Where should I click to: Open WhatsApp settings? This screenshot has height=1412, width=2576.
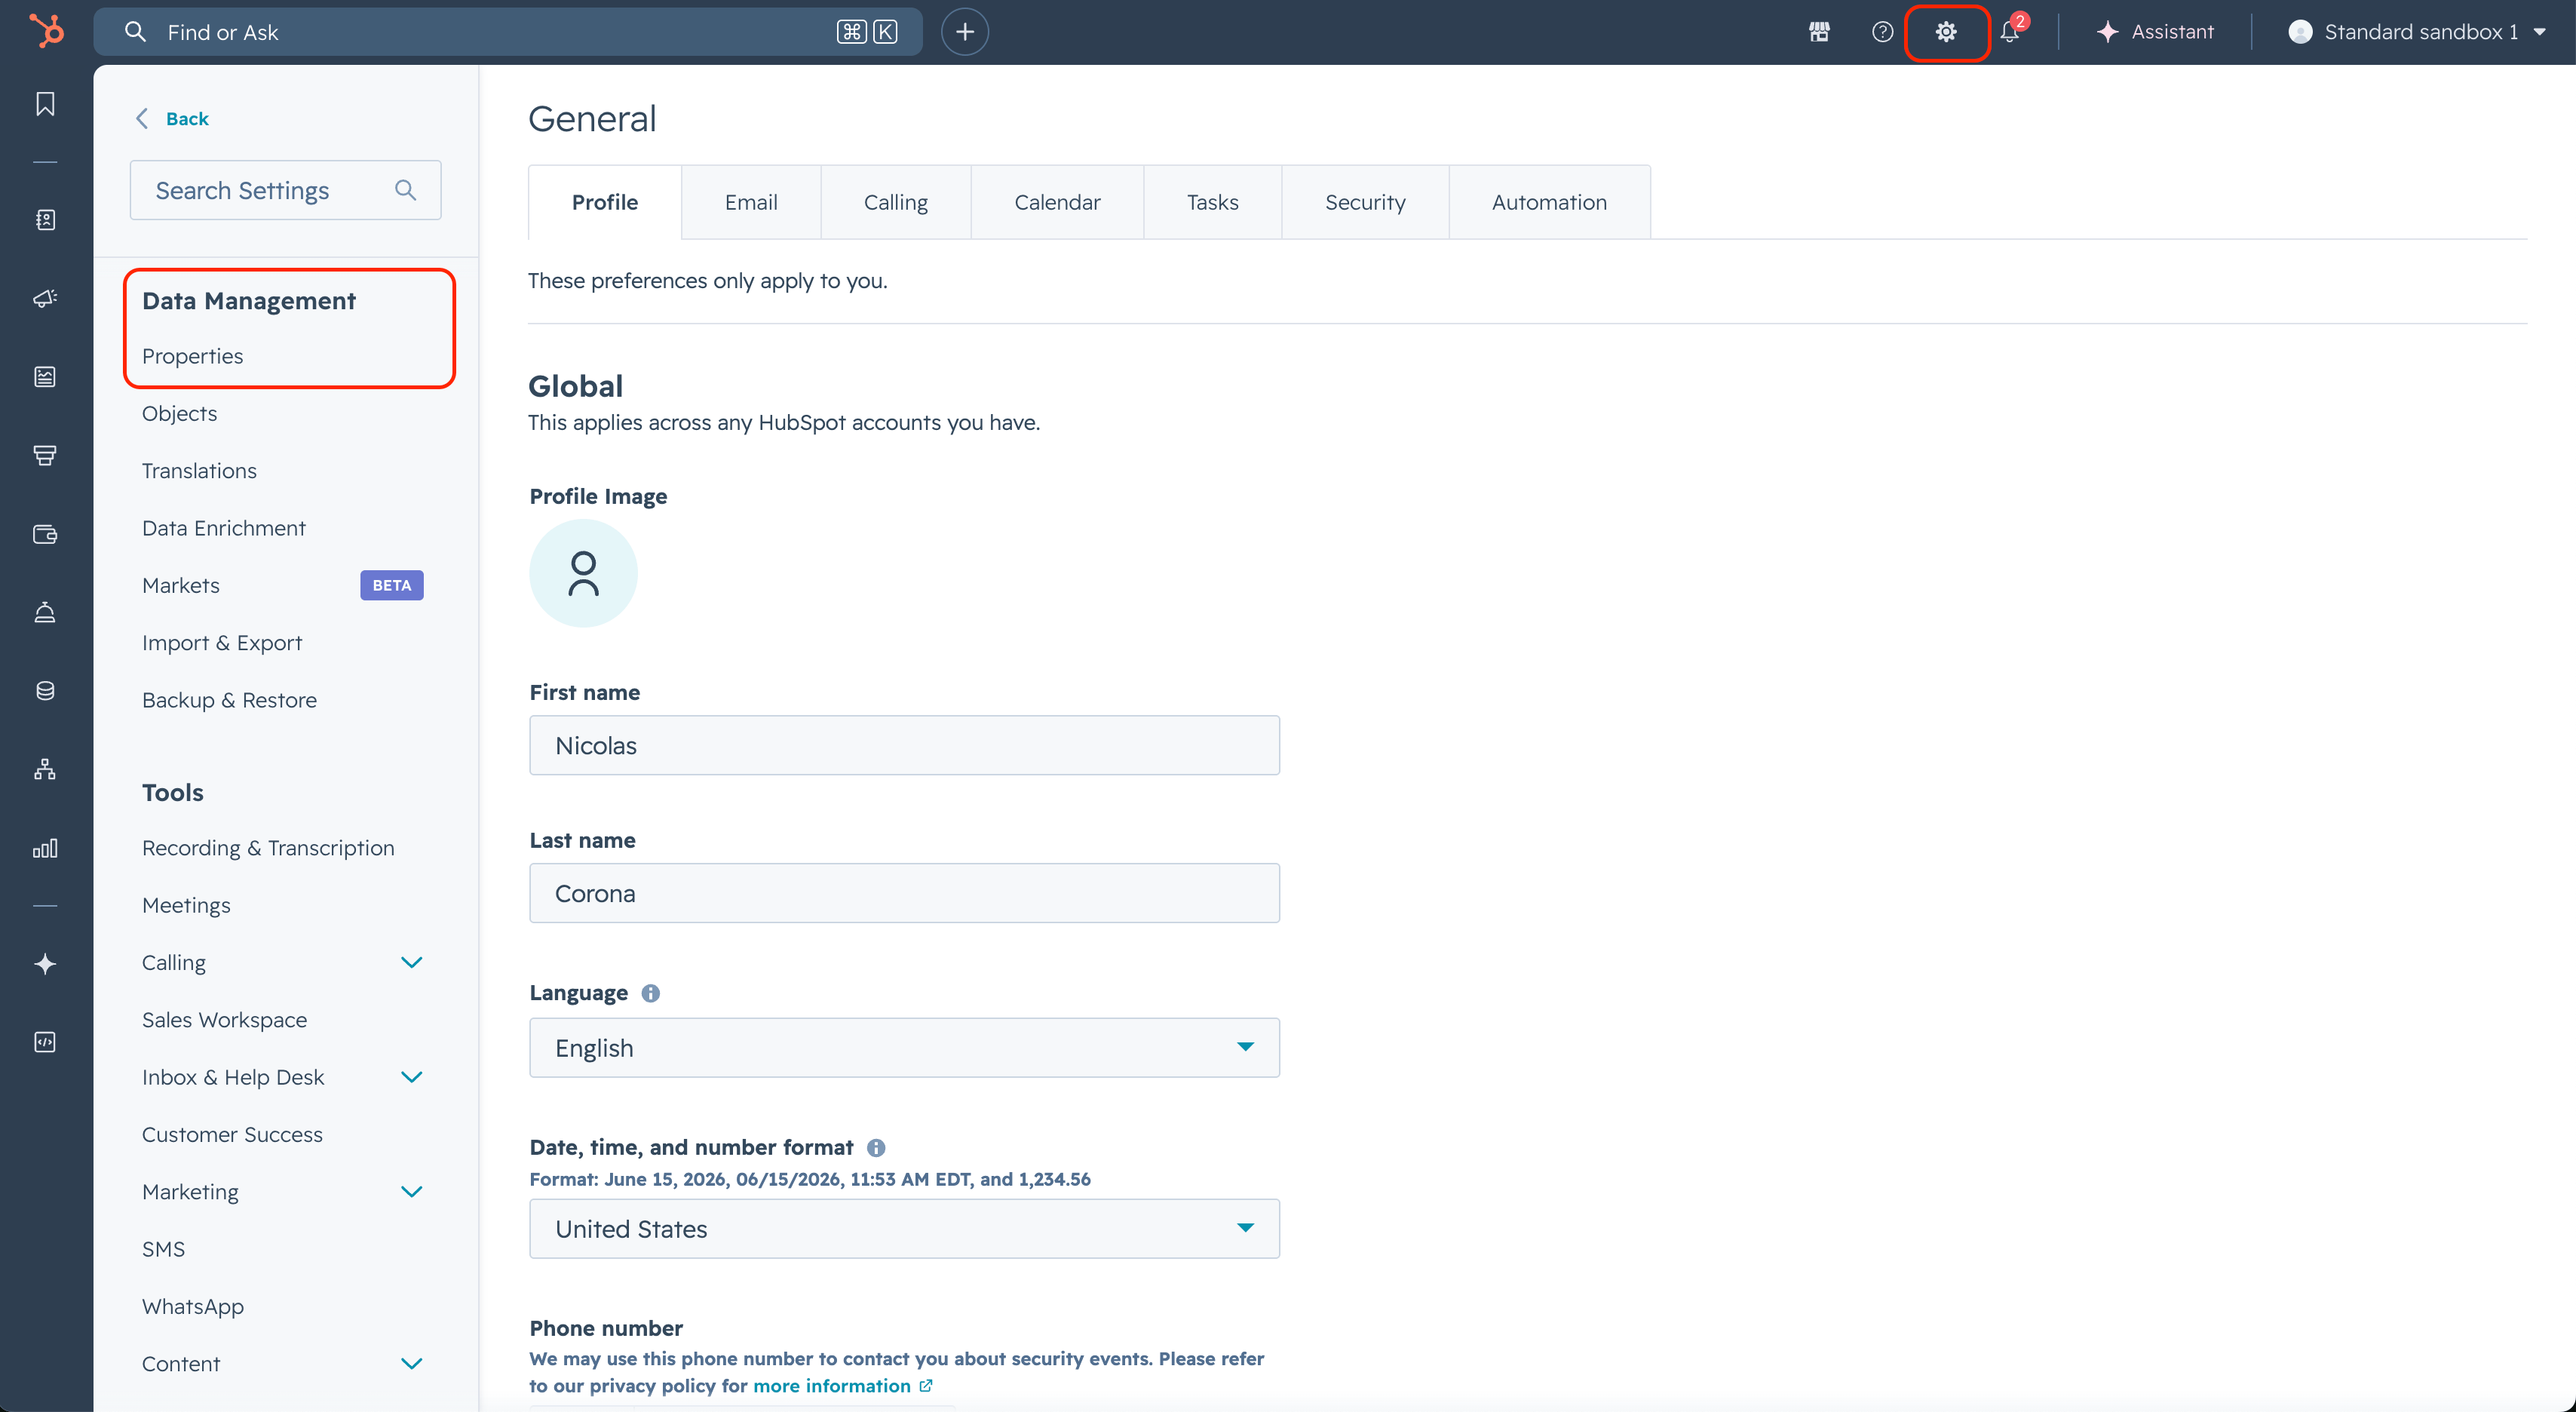coord(193,1306)
